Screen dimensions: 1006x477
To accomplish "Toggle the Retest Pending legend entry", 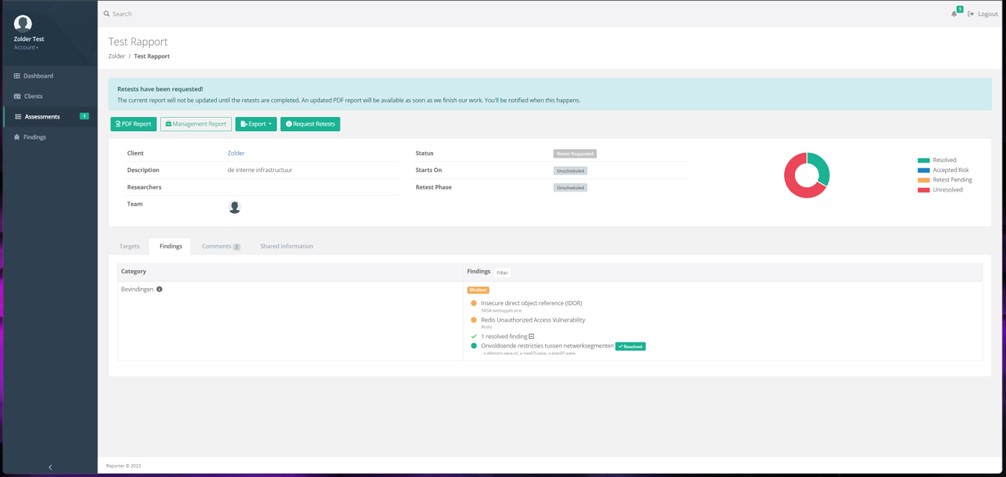I will pyautogui.click(x=951, y=180).
